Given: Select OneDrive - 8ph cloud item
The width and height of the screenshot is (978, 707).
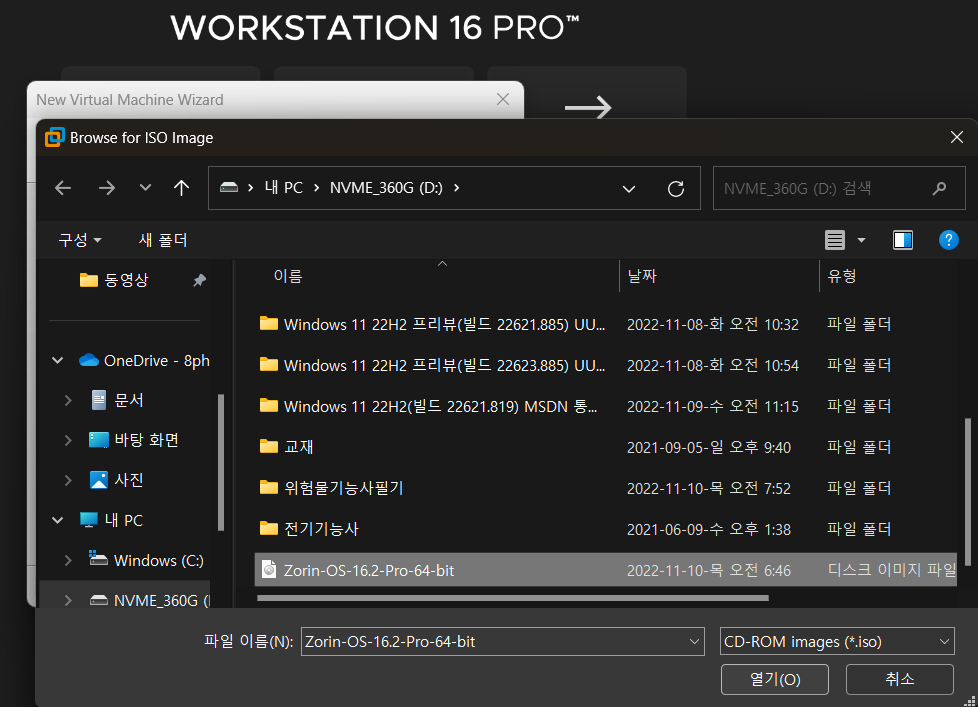Looking at the screenshot, I should point(145,360).
